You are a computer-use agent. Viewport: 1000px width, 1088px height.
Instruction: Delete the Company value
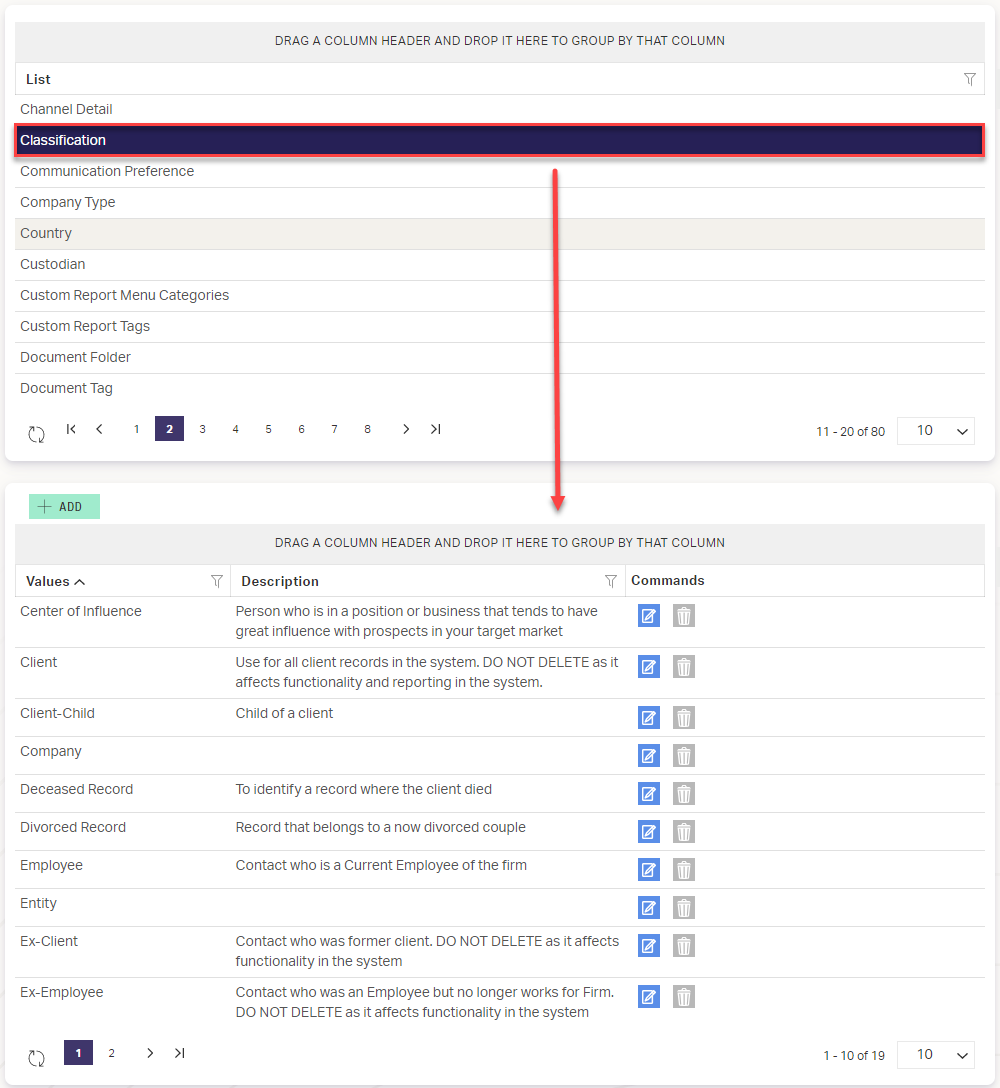[684, 756]
